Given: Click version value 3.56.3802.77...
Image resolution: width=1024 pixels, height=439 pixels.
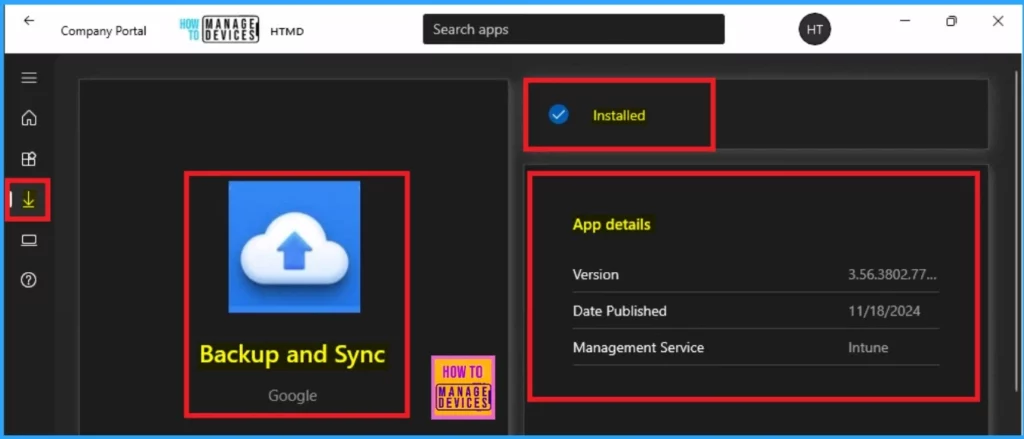Looking at the screenshot, I should 893,274.
